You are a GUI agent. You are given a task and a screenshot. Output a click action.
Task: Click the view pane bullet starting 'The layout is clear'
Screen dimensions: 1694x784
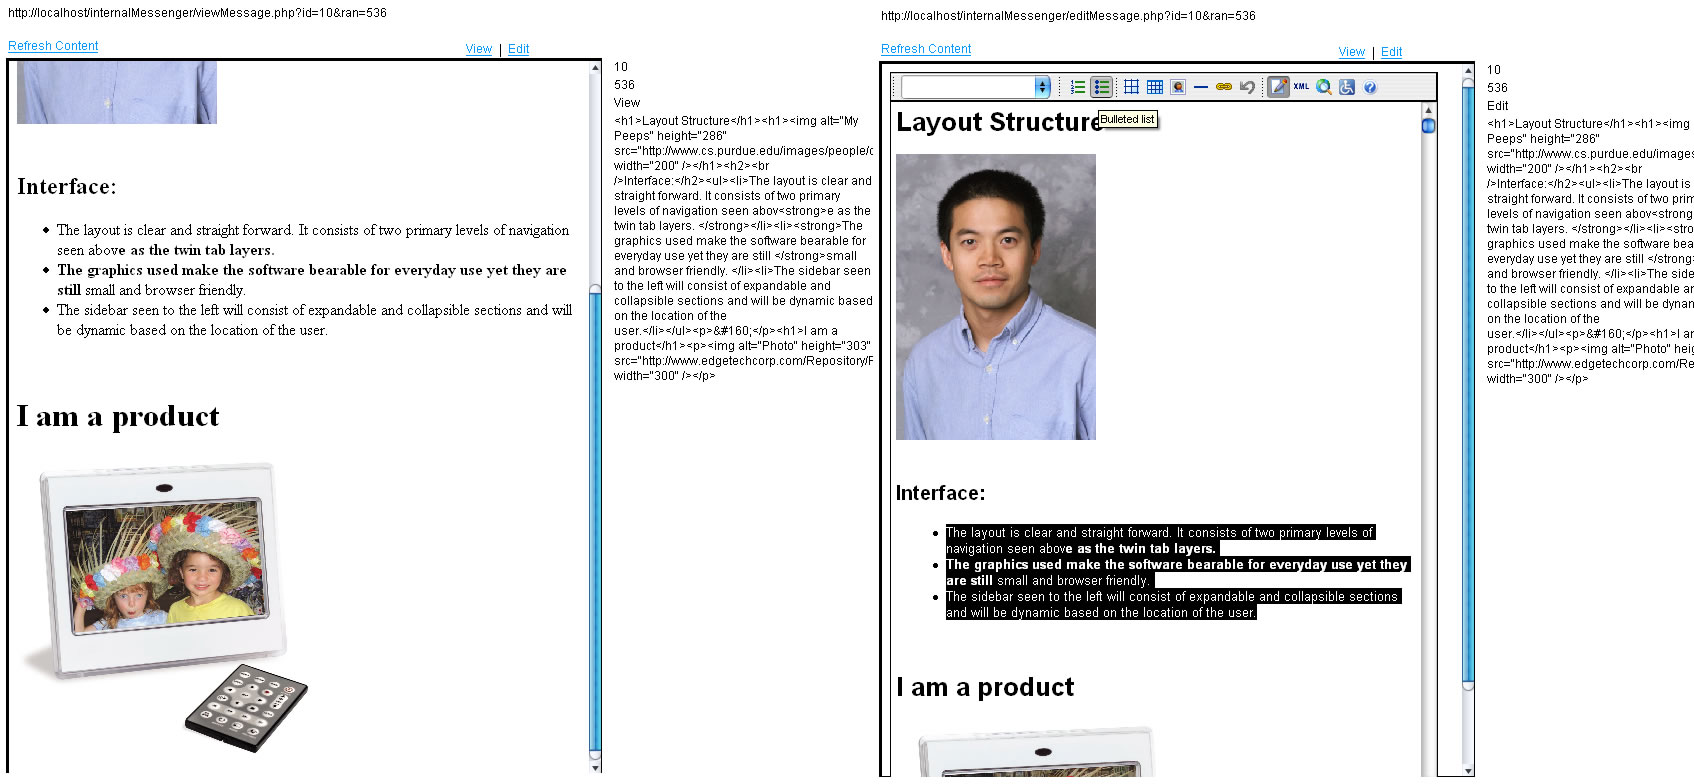click(x=313, y=240)
